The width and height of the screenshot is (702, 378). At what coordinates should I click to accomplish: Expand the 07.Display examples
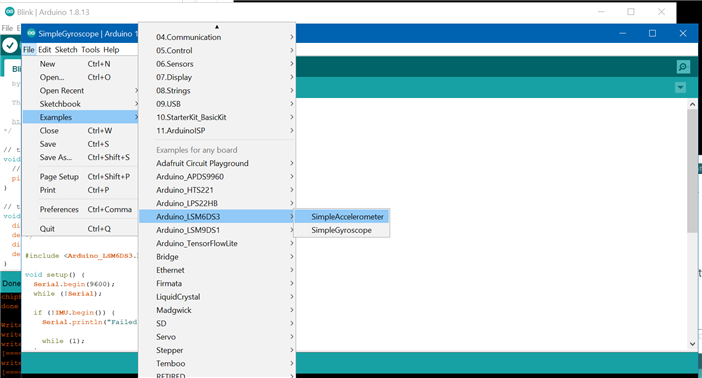[217, 77]
